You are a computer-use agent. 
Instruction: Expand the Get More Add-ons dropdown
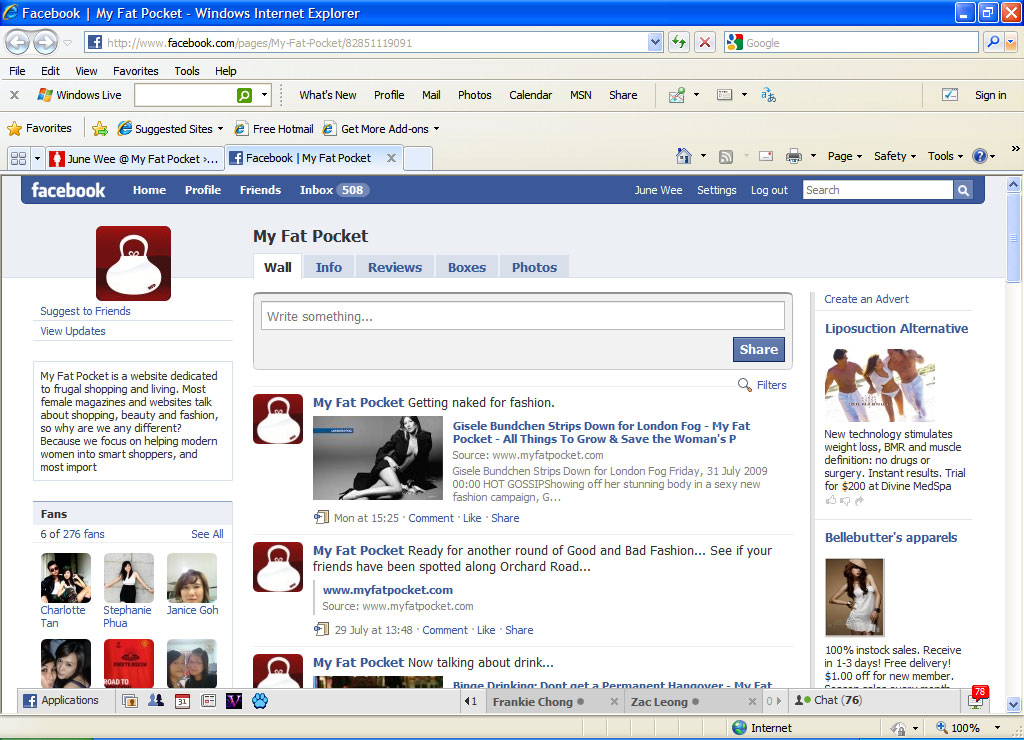[x=436, y=129]
